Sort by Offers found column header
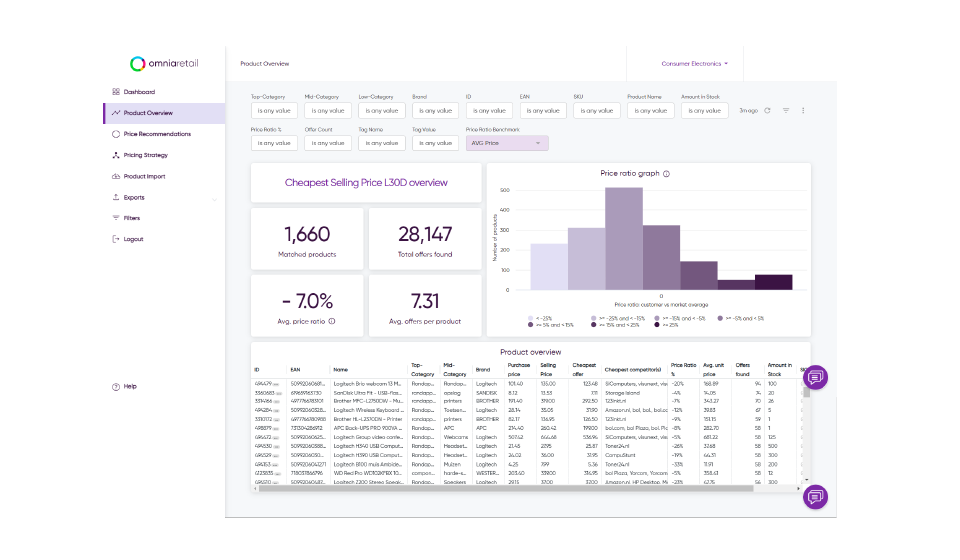 743,370
